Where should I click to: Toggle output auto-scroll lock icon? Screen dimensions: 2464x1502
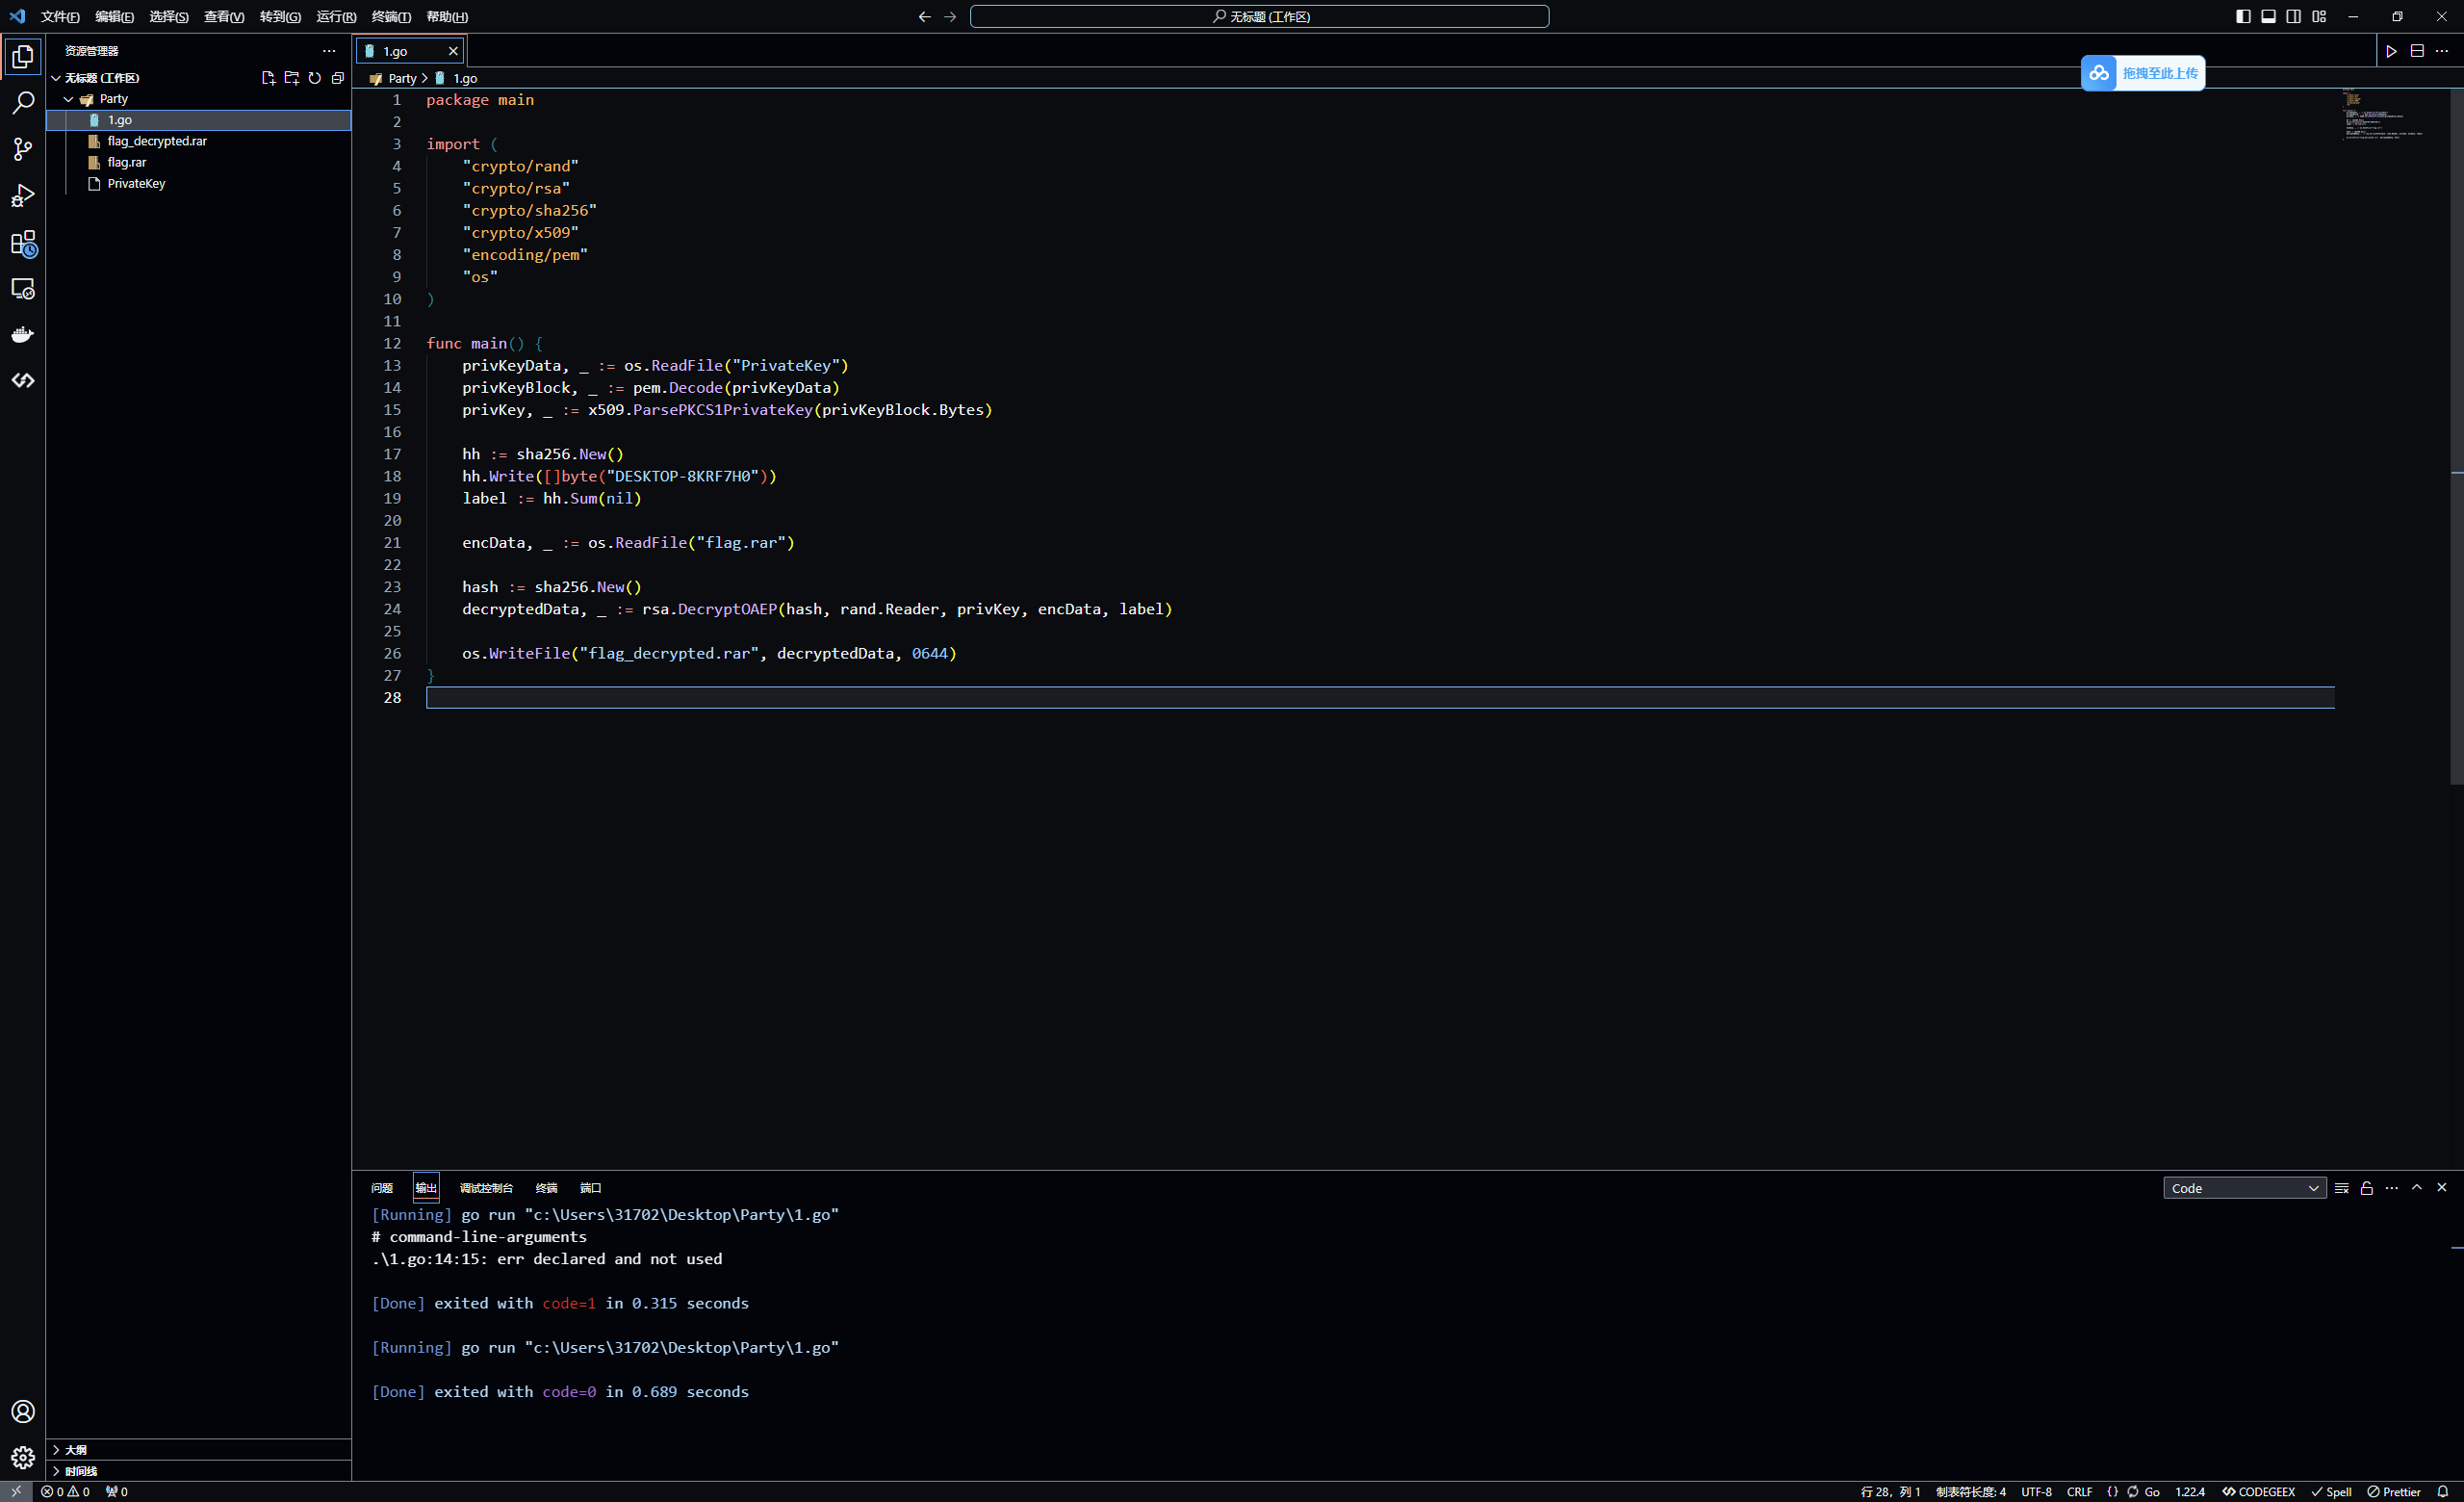2367,1188
